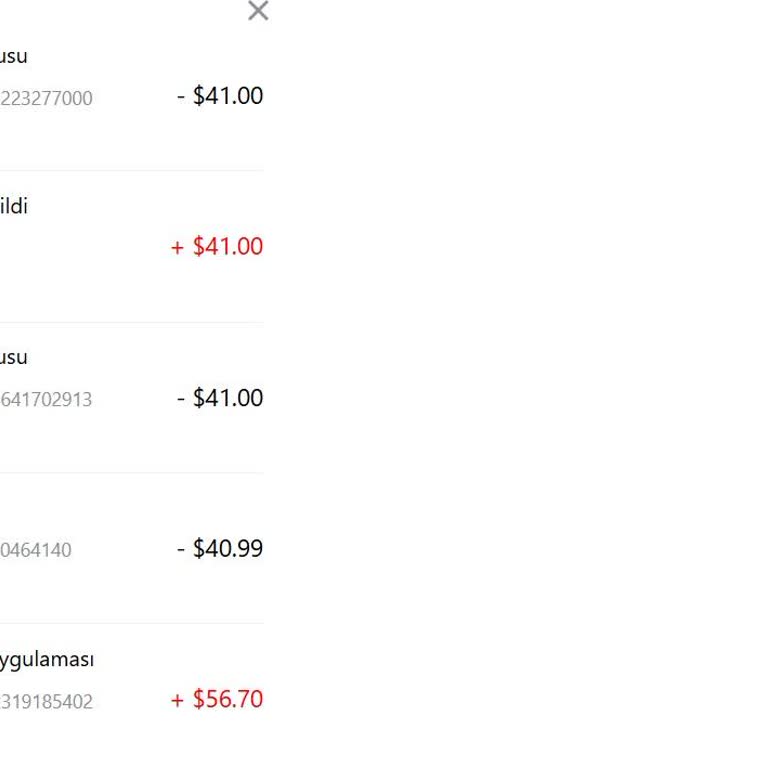Click the divider line below ID 223277000 row
Image resolution: width=768 pixels, height=768 pixels.
point(130,170)
